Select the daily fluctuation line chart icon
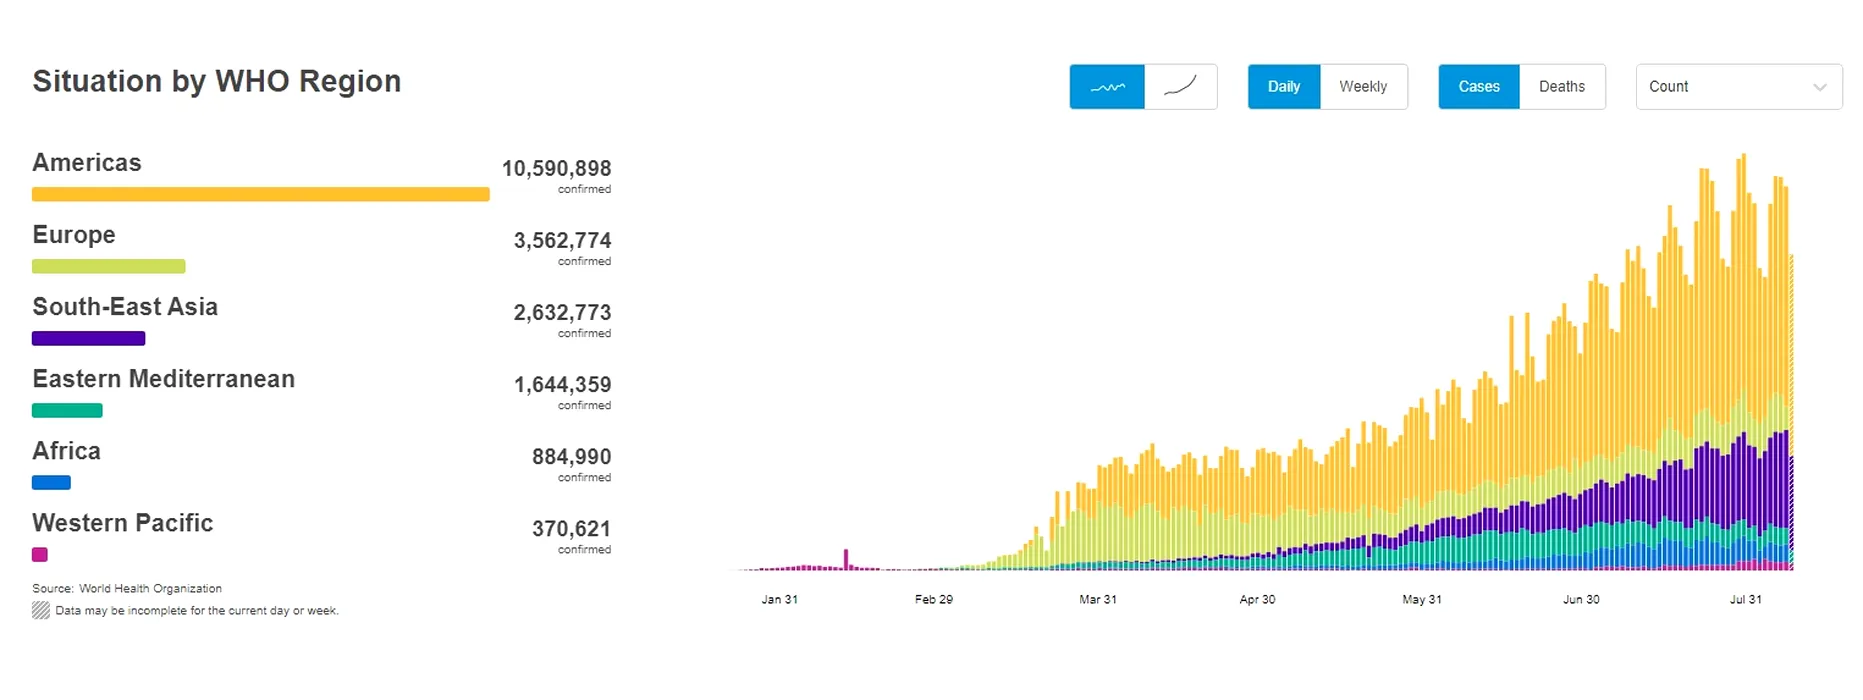 point(1106,87)
